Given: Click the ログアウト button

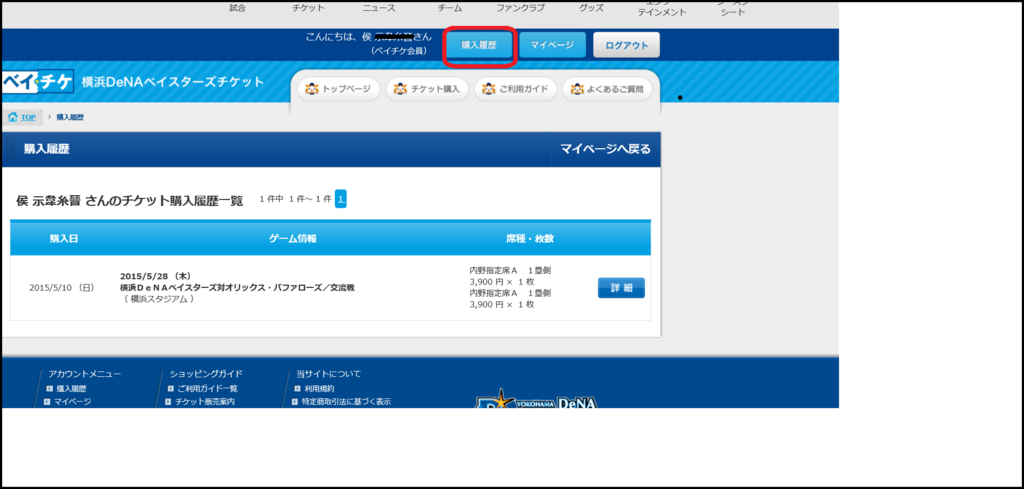Looking at the screenshot, I should click(626, 45).
